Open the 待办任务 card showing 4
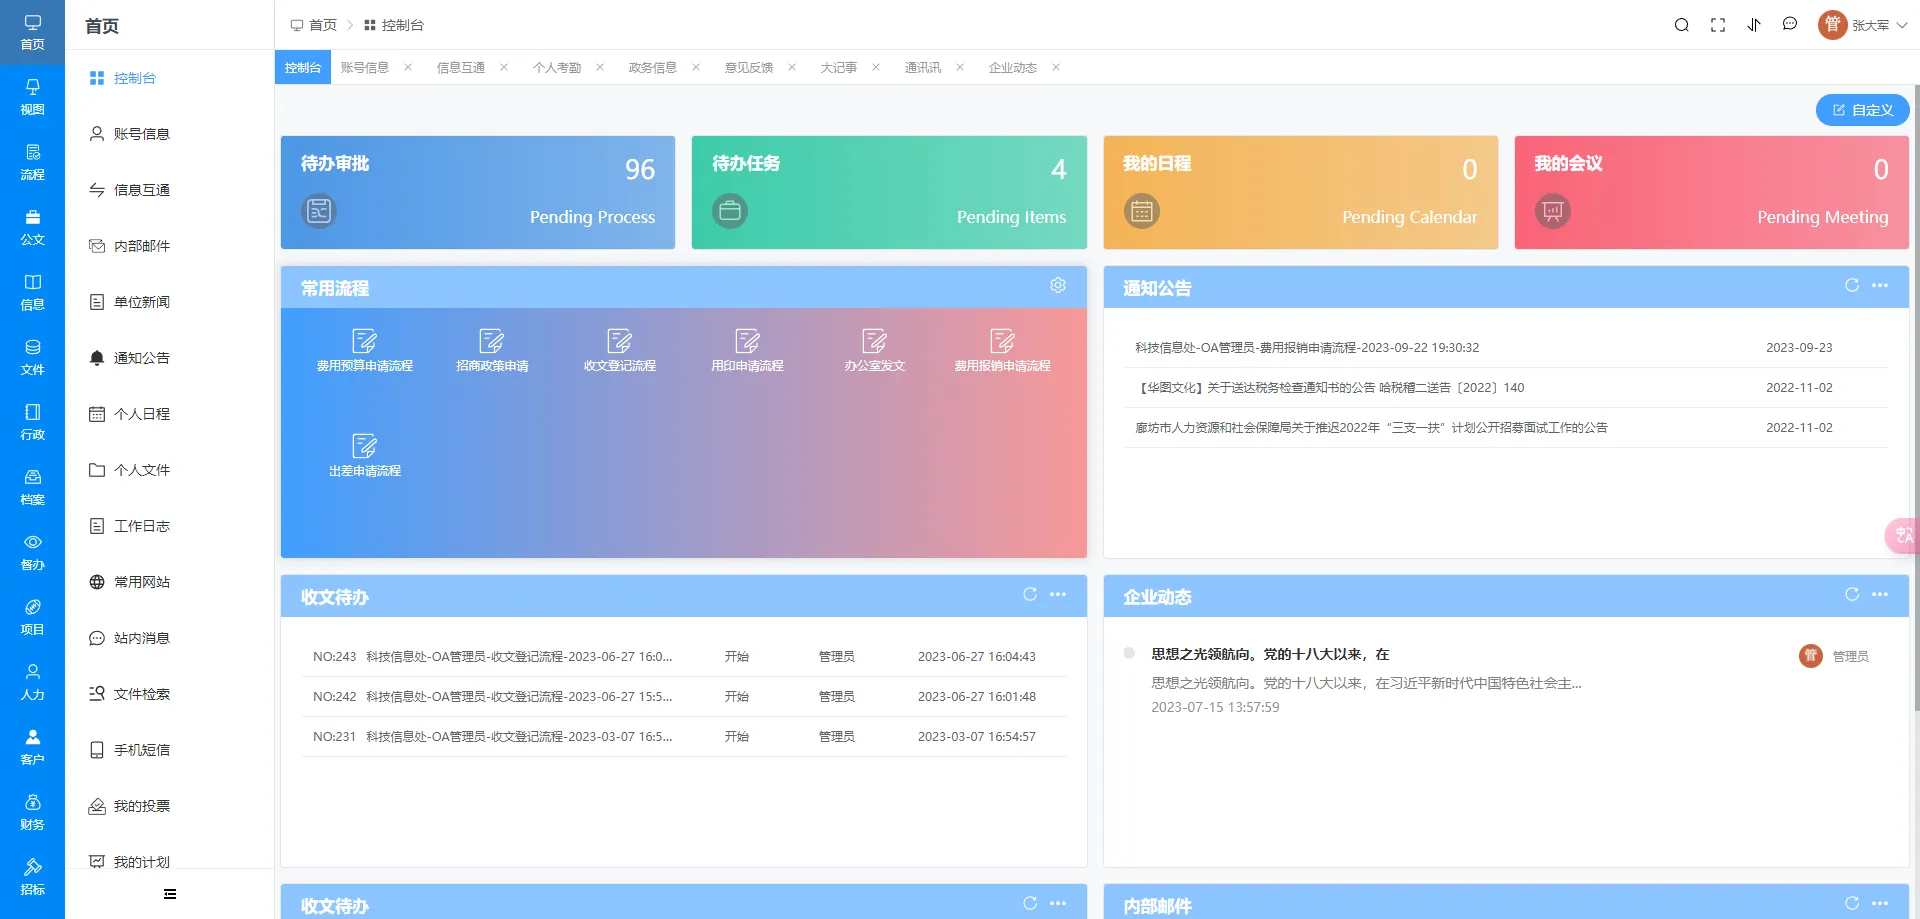Image resolution: width=1920 pixels, height=919 pixels. [x=889, y=192]
